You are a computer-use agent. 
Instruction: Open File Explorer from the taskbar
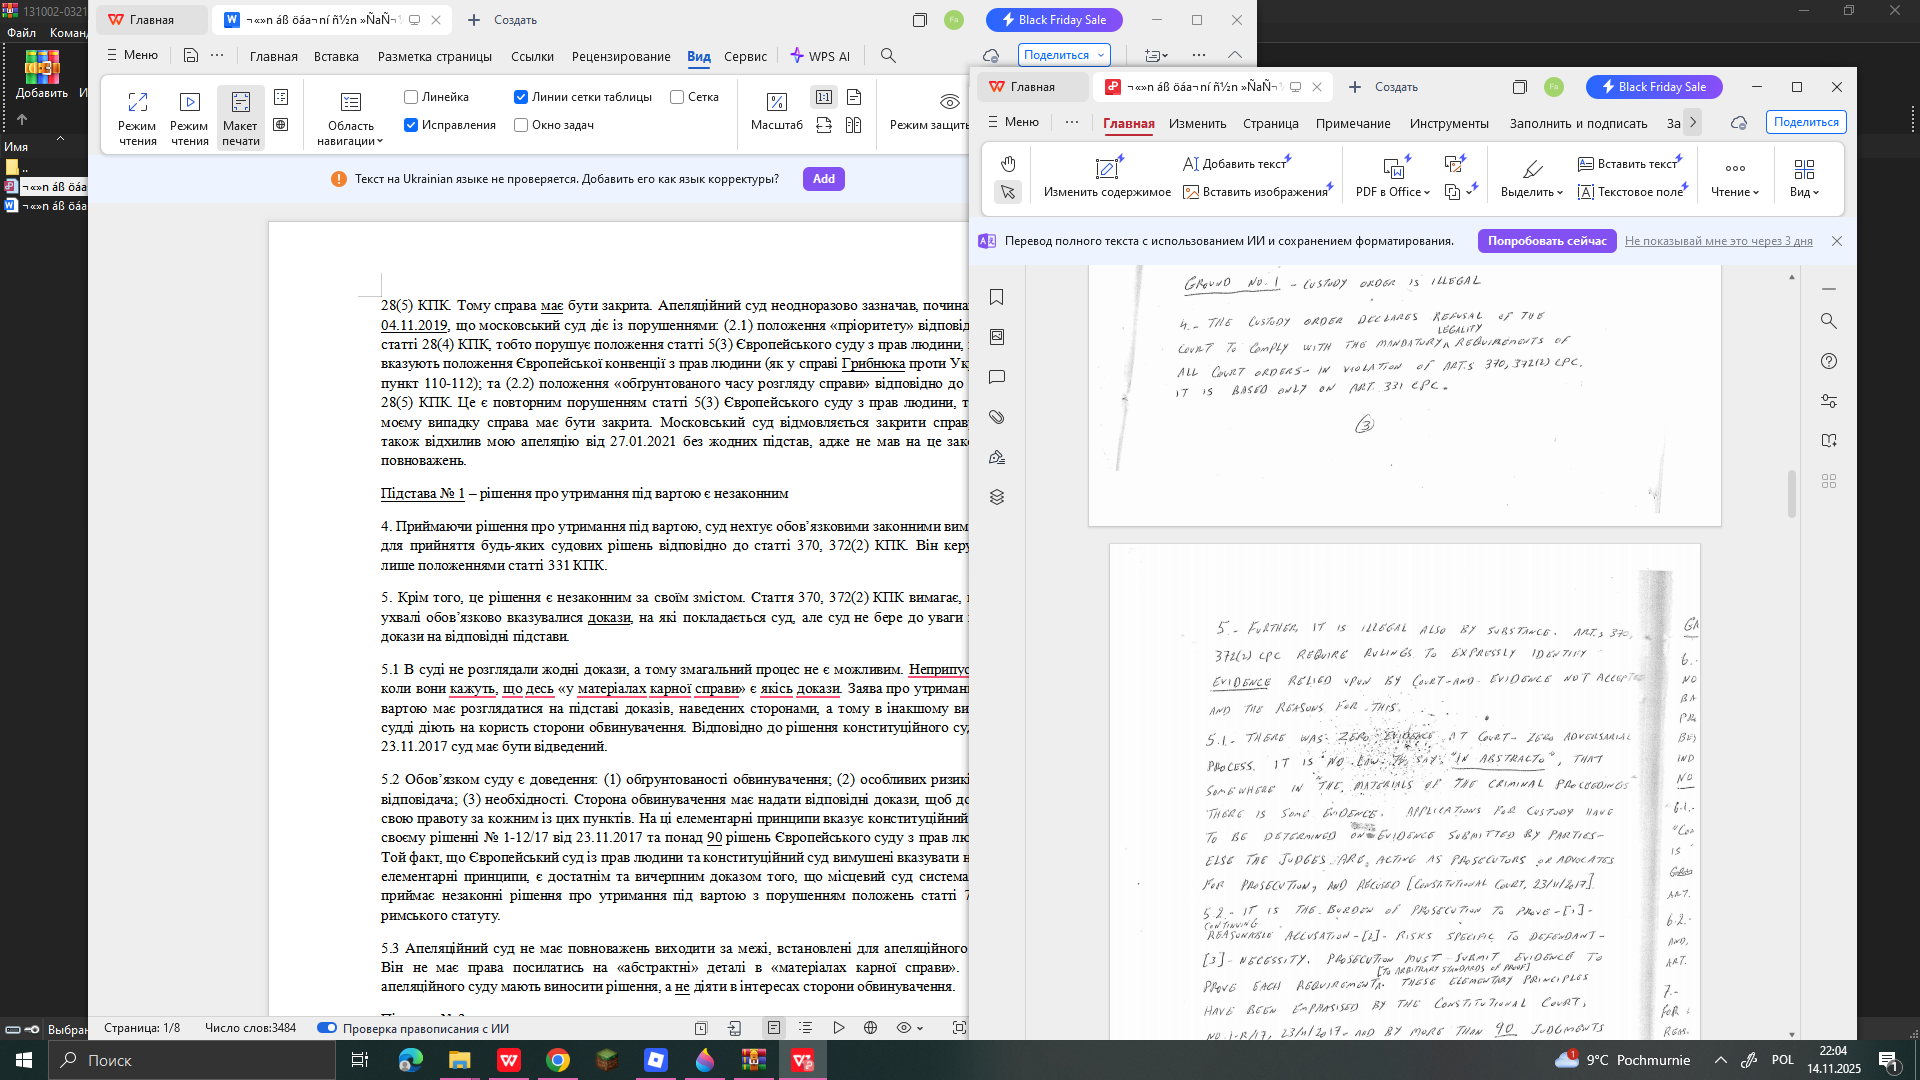tap(460, 1060)
